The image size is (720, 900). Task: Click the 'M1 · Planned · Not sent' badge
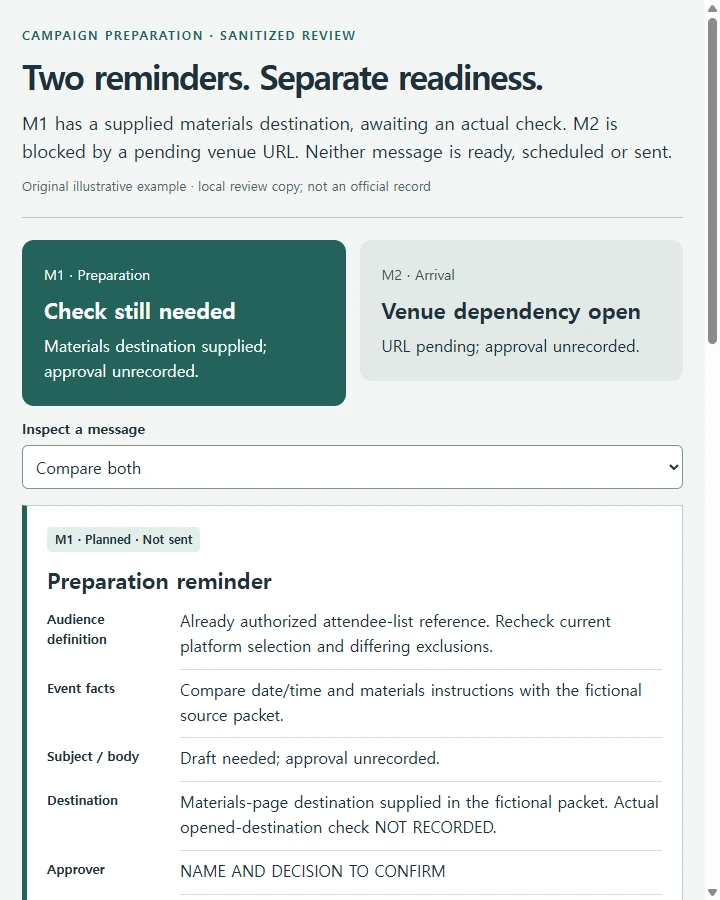click(x=123, y=540)
